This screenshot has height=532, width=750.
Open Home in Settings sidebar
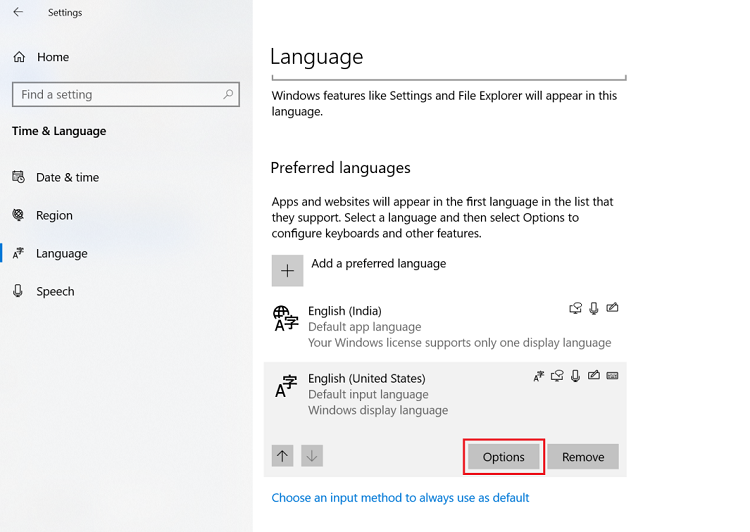pyautogui.click(x=53, y=57)
